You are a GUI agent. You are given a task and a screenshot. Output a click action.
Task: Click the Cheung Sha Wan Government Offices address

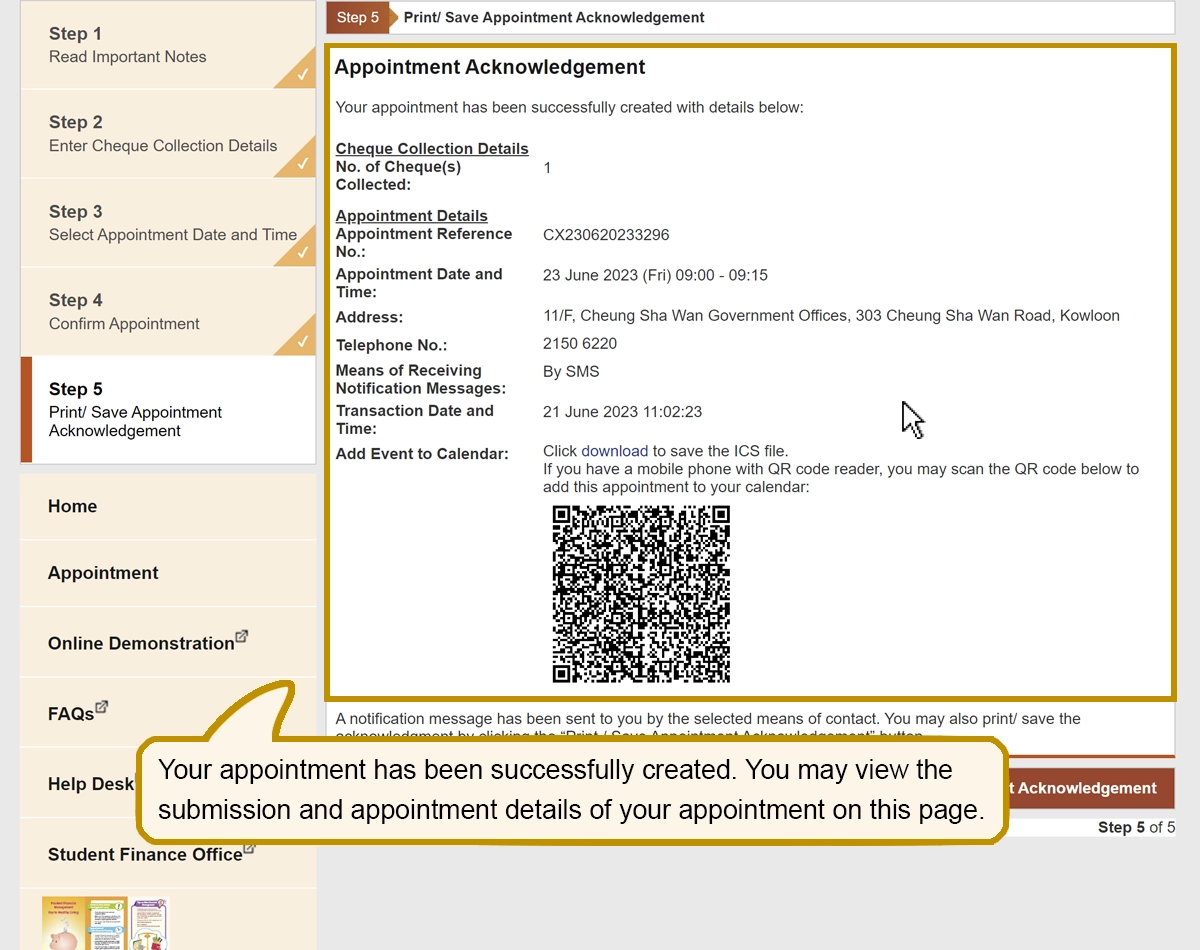[831, 315]
